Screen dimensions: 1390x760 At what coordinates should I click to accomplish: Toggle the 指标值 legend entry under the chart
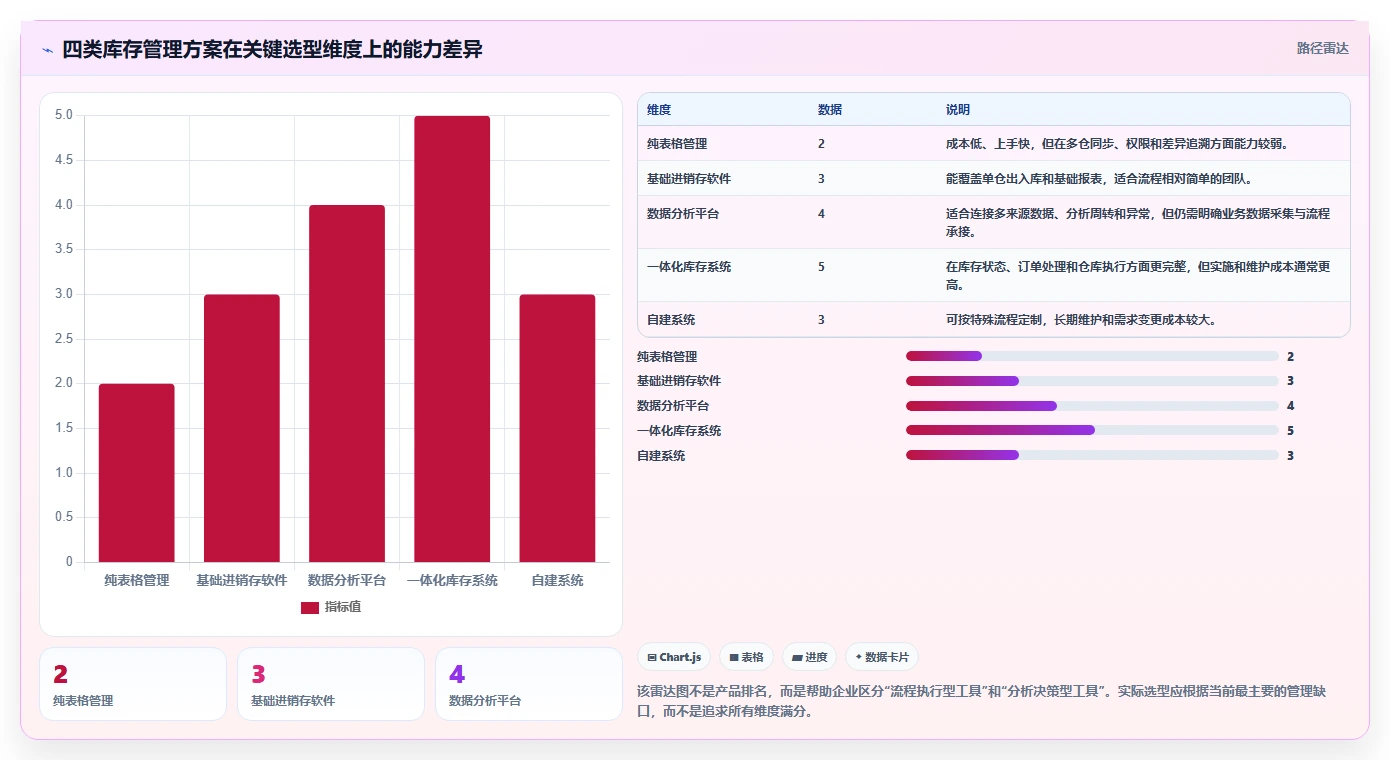(x=330, y=607)
